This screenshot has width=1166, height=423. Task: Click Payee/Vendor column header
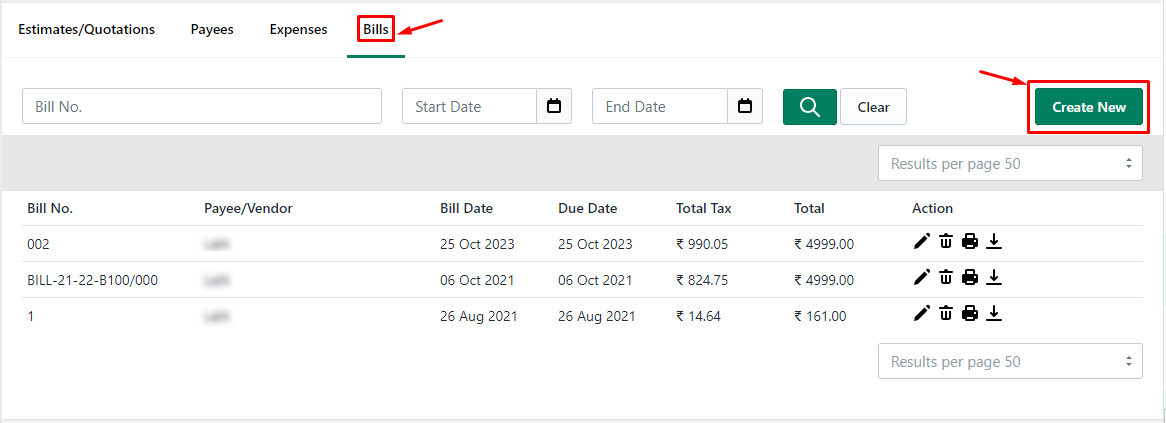tap(248, 208)
